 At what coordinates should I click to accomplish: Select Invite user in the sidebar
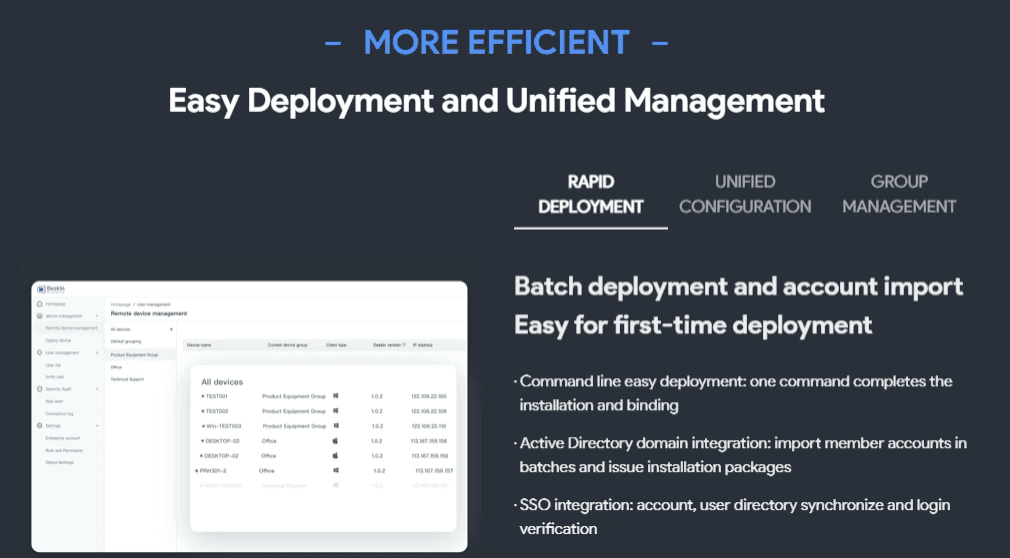coord(55,377)
